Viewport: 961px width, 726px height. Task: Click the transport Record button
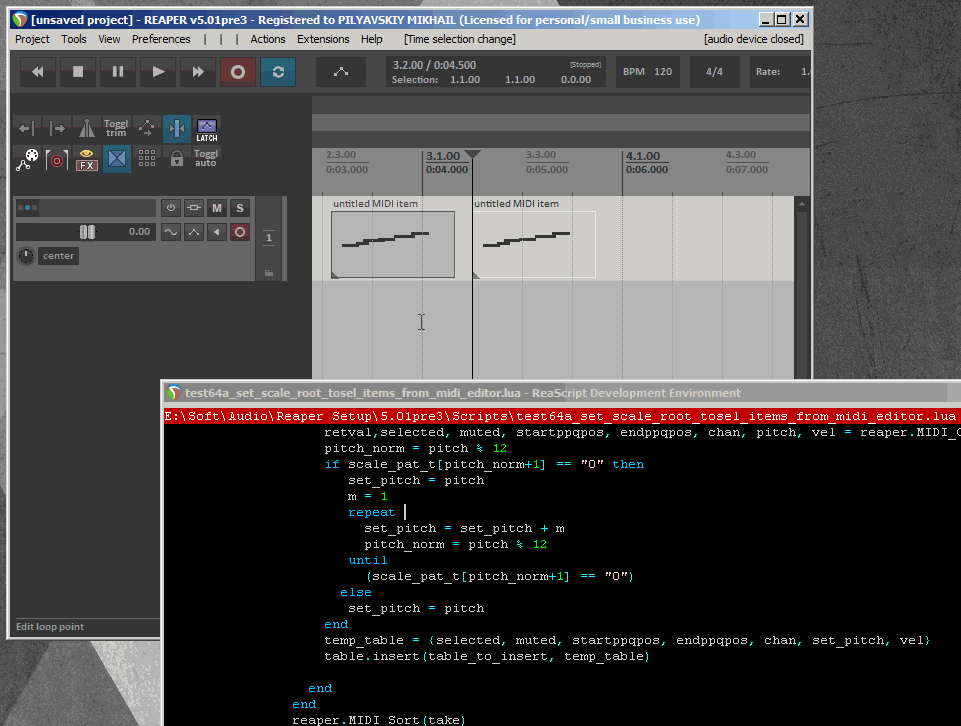tap(238, 72)
